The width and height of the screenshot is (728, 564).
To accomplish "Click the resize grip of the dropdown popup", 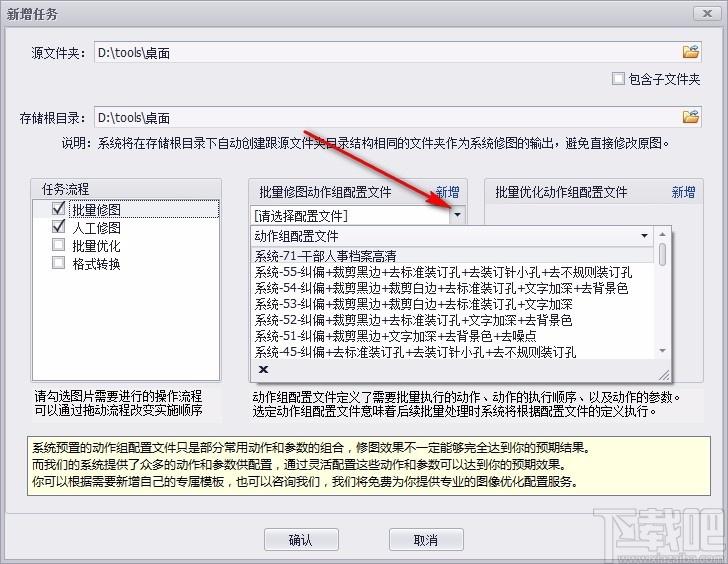I will click(x=664, y=375).
